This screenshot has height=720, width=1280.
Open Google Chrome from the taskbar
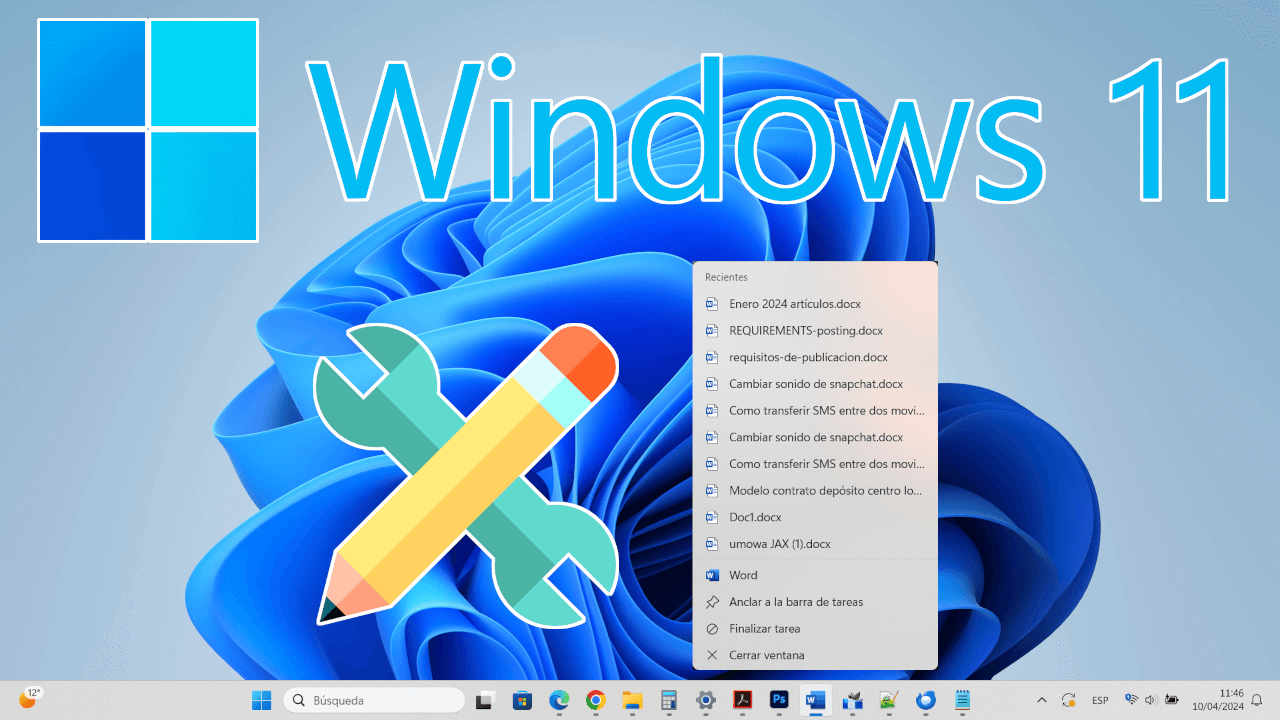point(595,700)
